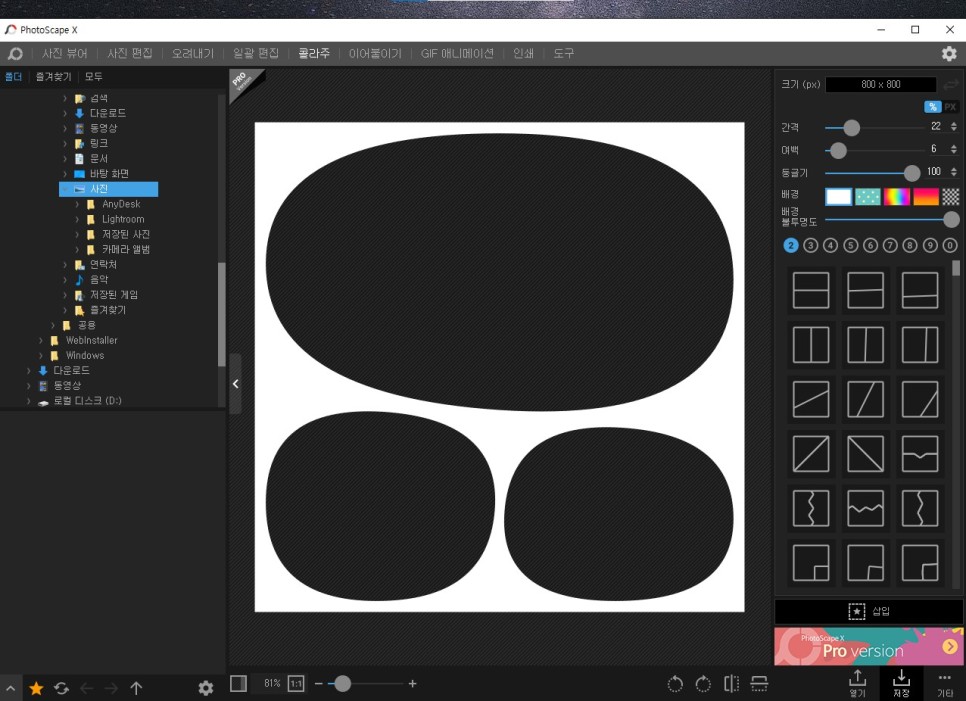Click the large top collage cell

[500, 272]
